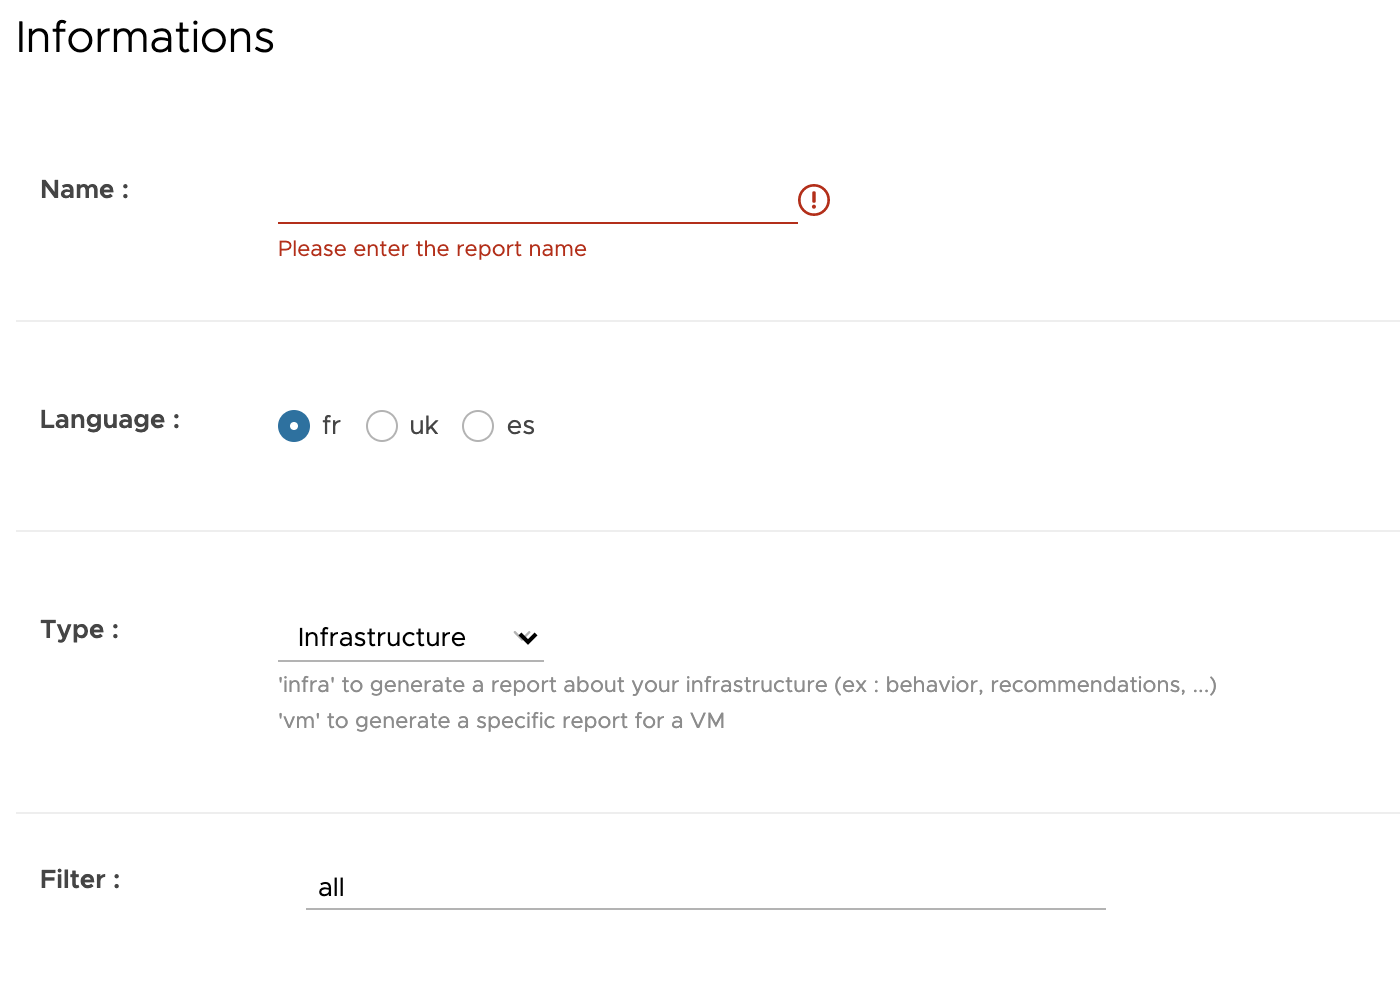The width and height of the screenshot is (1400, 992).
Task: Click 'Please enter the report name' error message
Action: (432, 249)
